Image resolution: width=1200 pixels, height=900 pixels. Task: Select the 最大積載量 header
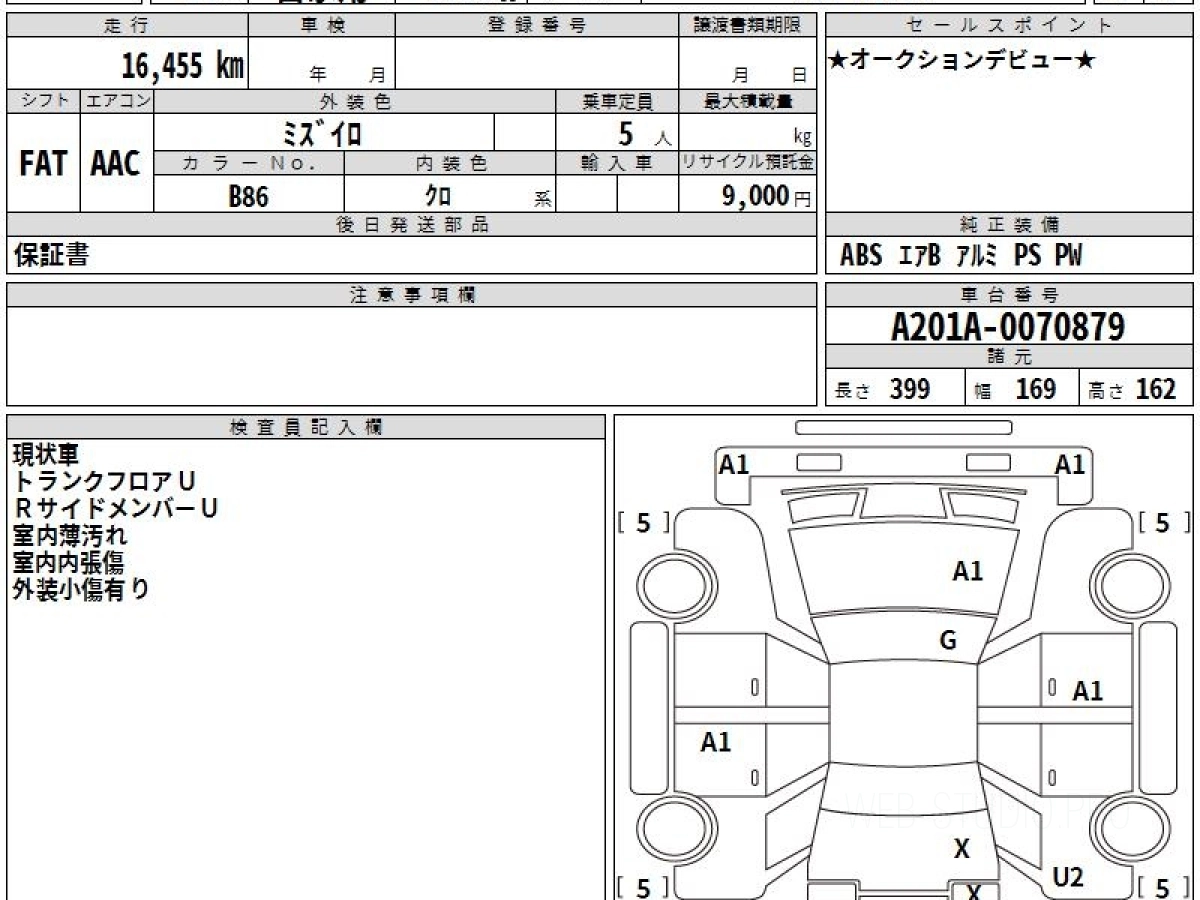(x=748, y=101)
